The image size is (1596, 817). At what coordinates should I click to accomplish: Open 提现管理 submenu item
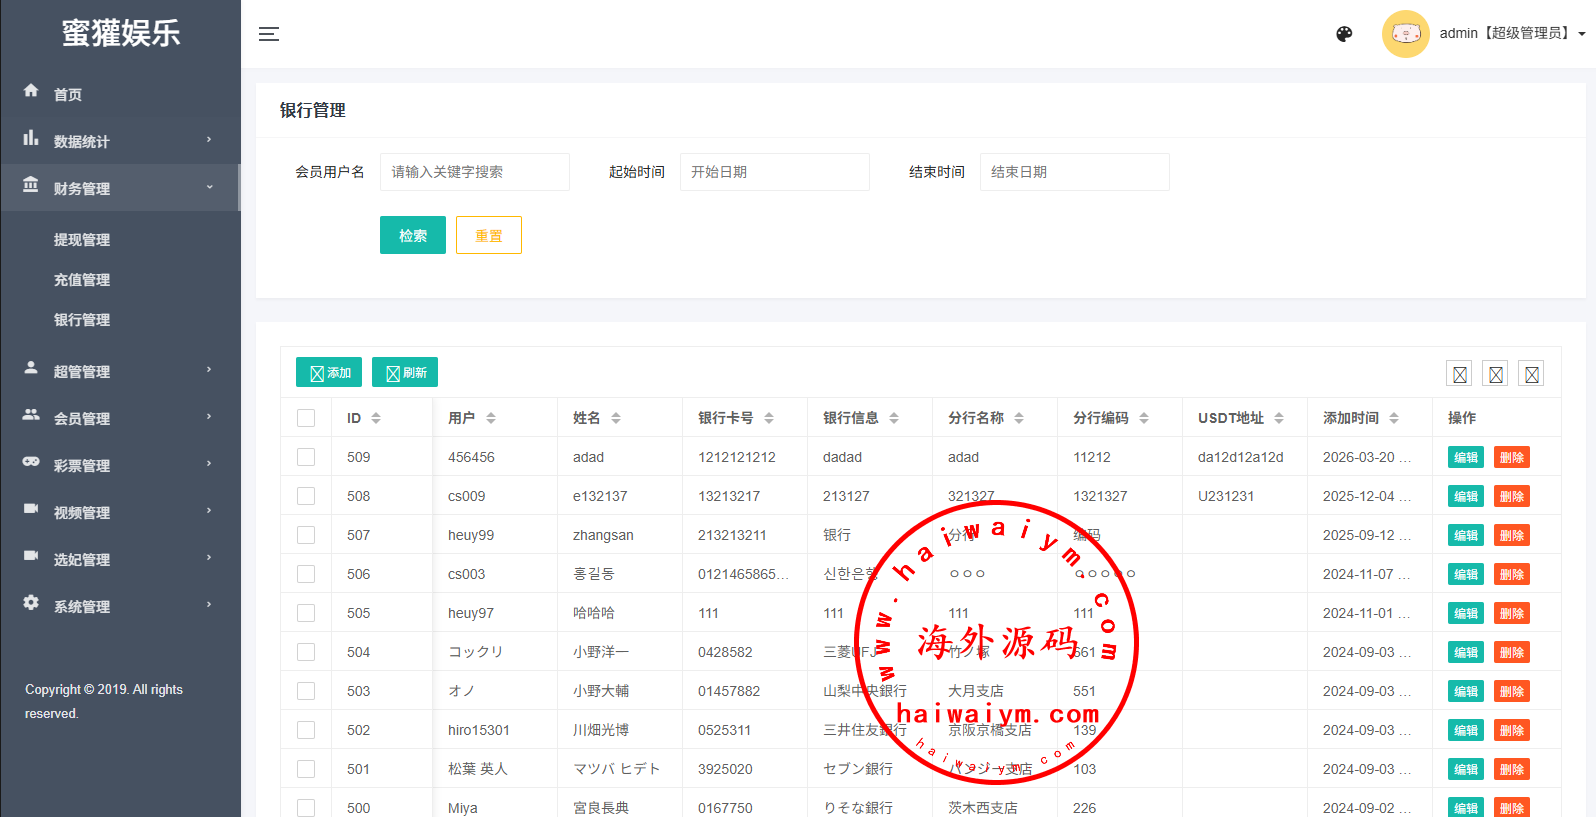tap(82, 240)
